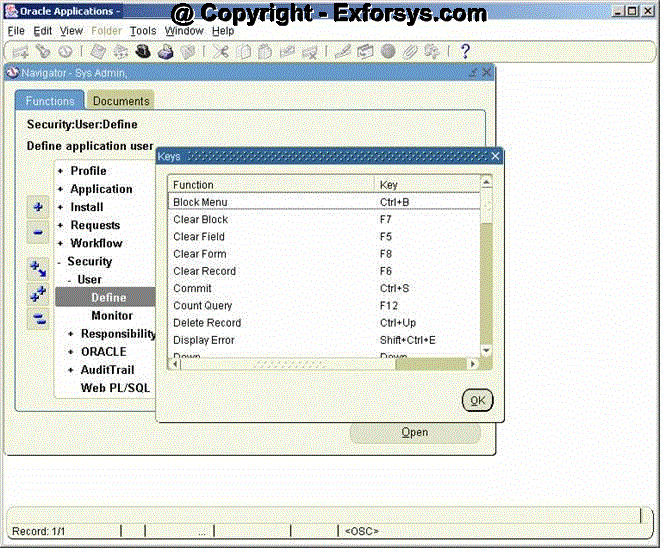Viewport: 660px width, 548px height.
Task: Expand the Profile tree node
Action: coord(60,171)
